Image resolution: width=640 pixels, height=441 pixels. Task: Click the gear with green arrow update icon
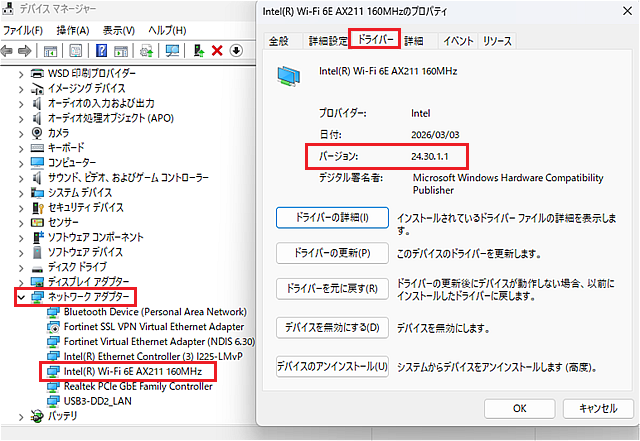pos(147,51)
